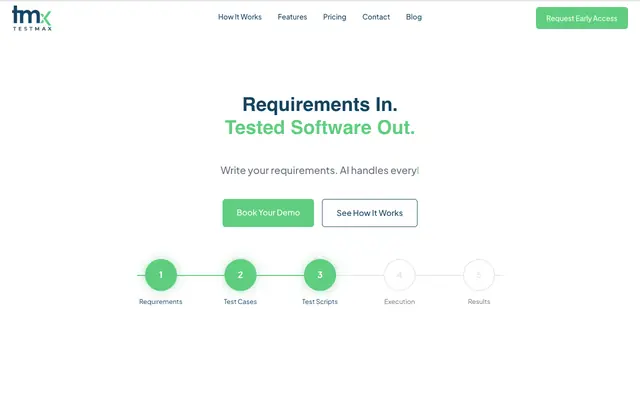The image size is (640, 400).
Task: Click the 'Execution' step label
Action: coord(399,302)
